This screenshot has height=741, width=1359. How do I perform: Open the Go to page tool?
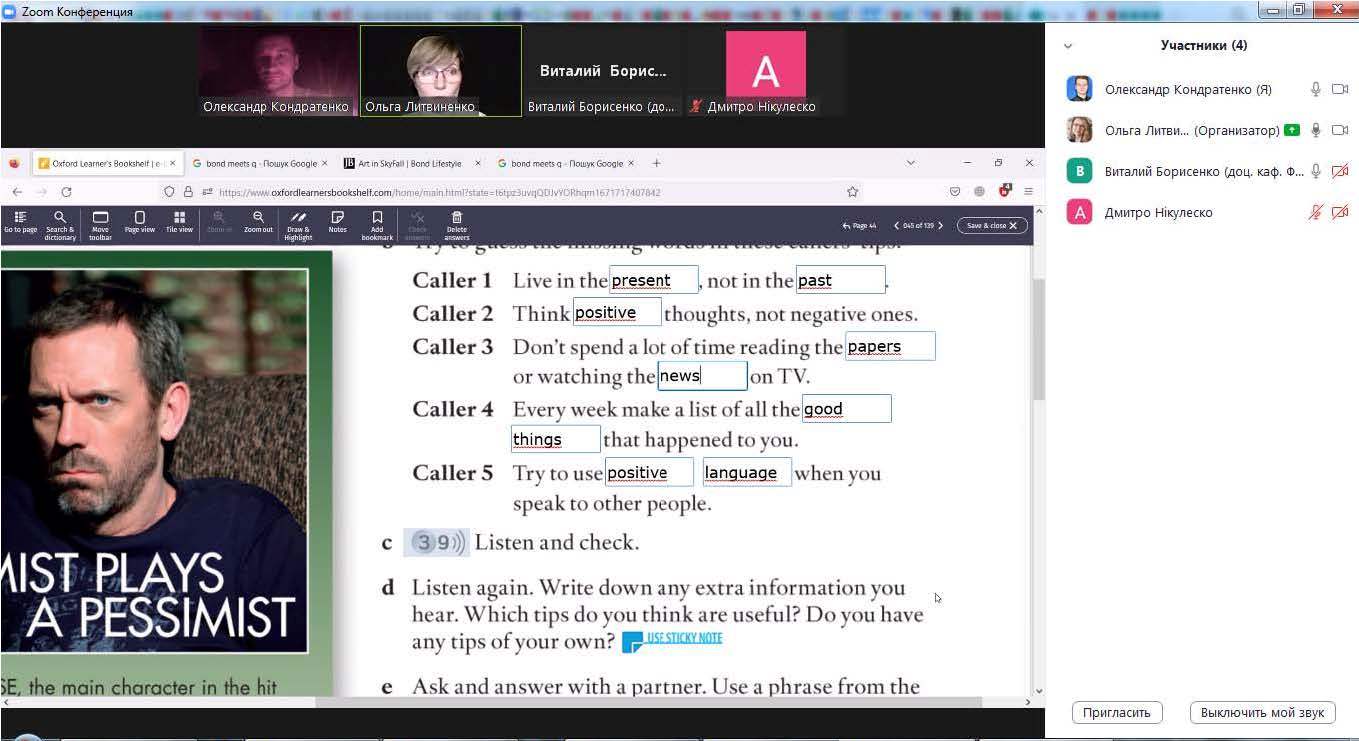(x=20, y=222)
